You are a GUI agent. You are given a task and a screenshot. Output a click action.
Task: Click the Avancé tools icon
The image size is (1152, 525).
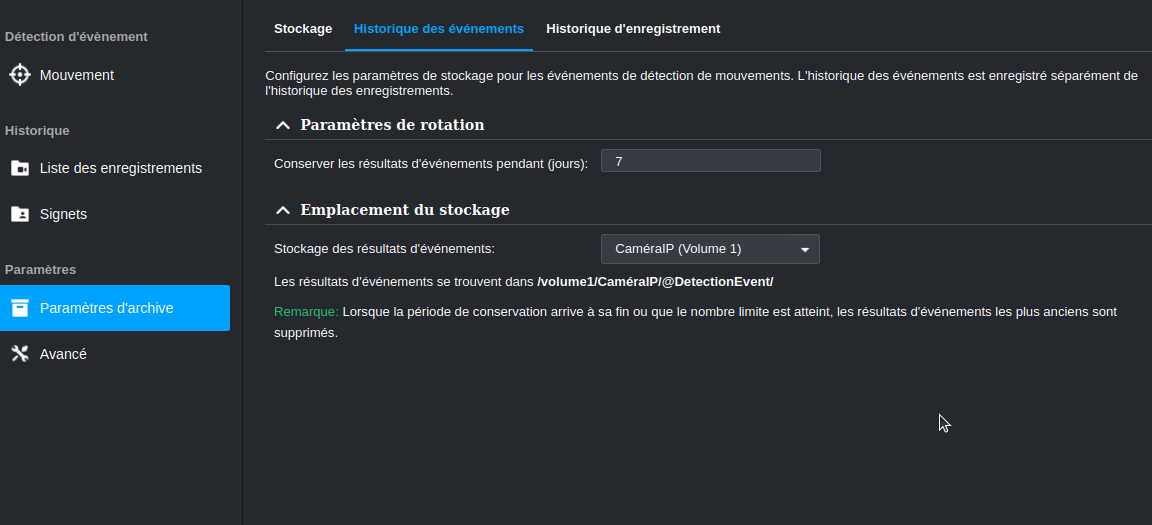point(20,354)
